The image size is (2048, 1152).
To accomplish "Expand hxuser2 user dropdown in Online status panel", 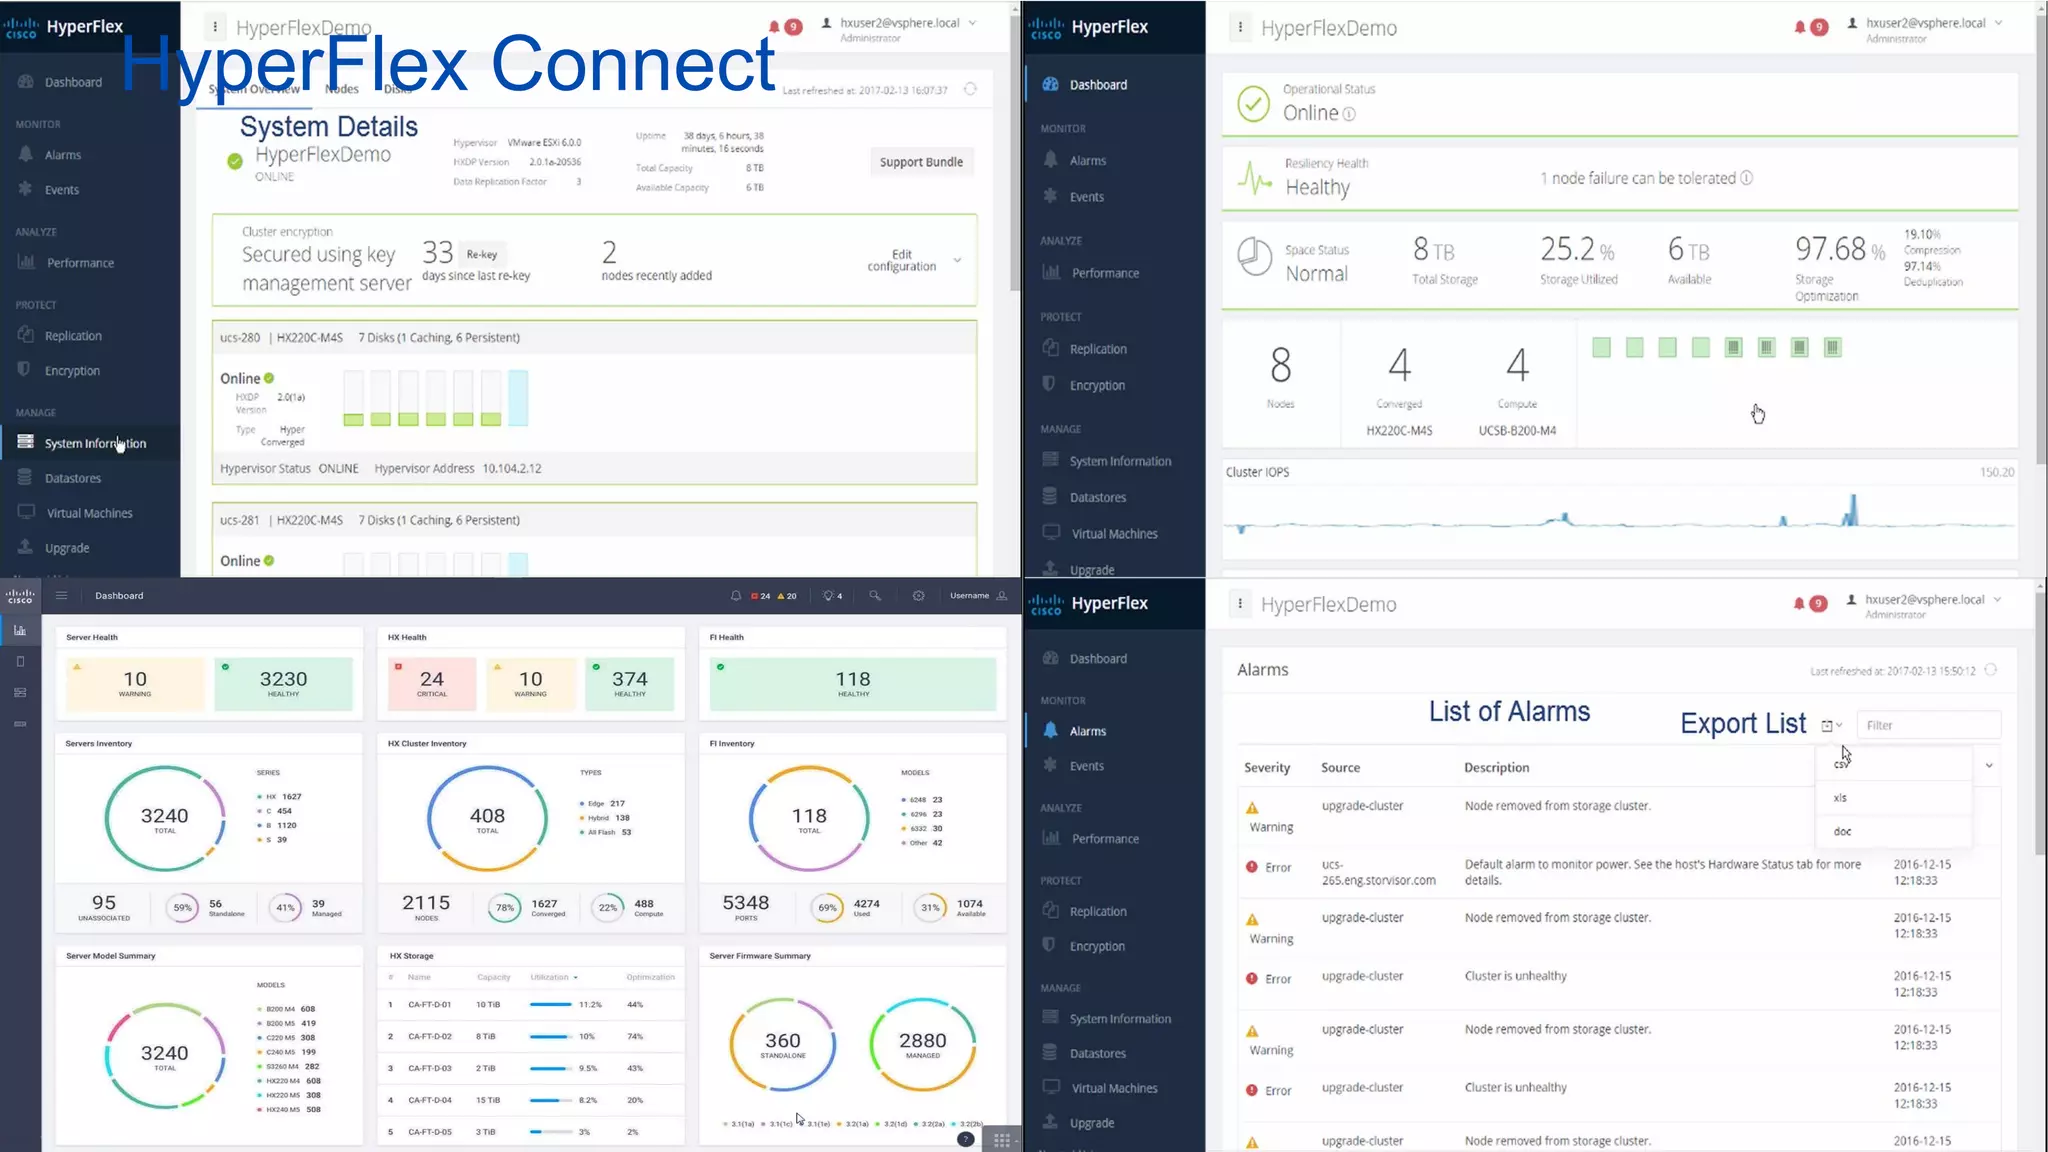I will coord(1998,23).
